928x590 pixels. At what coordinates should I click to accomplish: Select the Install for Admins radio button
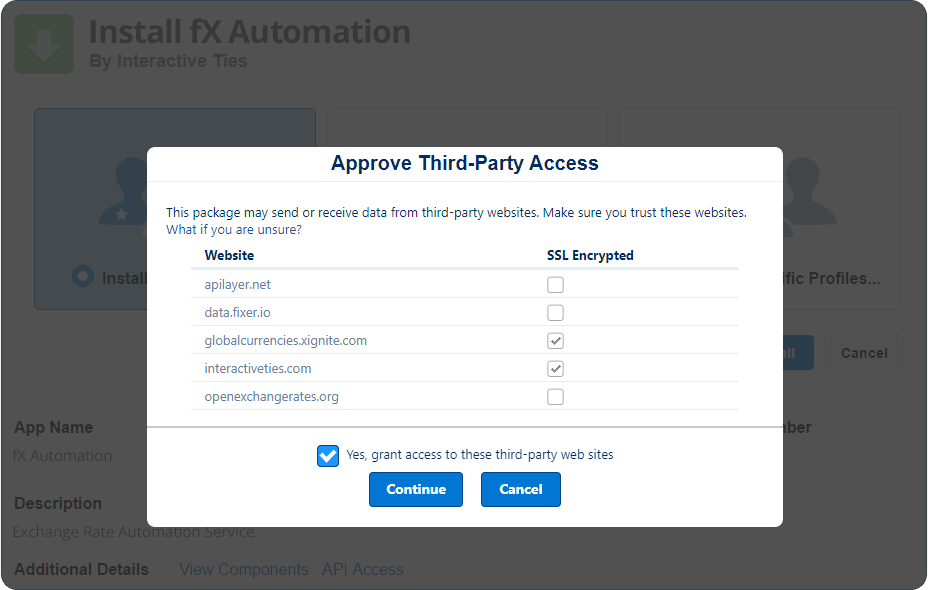click(x=83, y=276)
